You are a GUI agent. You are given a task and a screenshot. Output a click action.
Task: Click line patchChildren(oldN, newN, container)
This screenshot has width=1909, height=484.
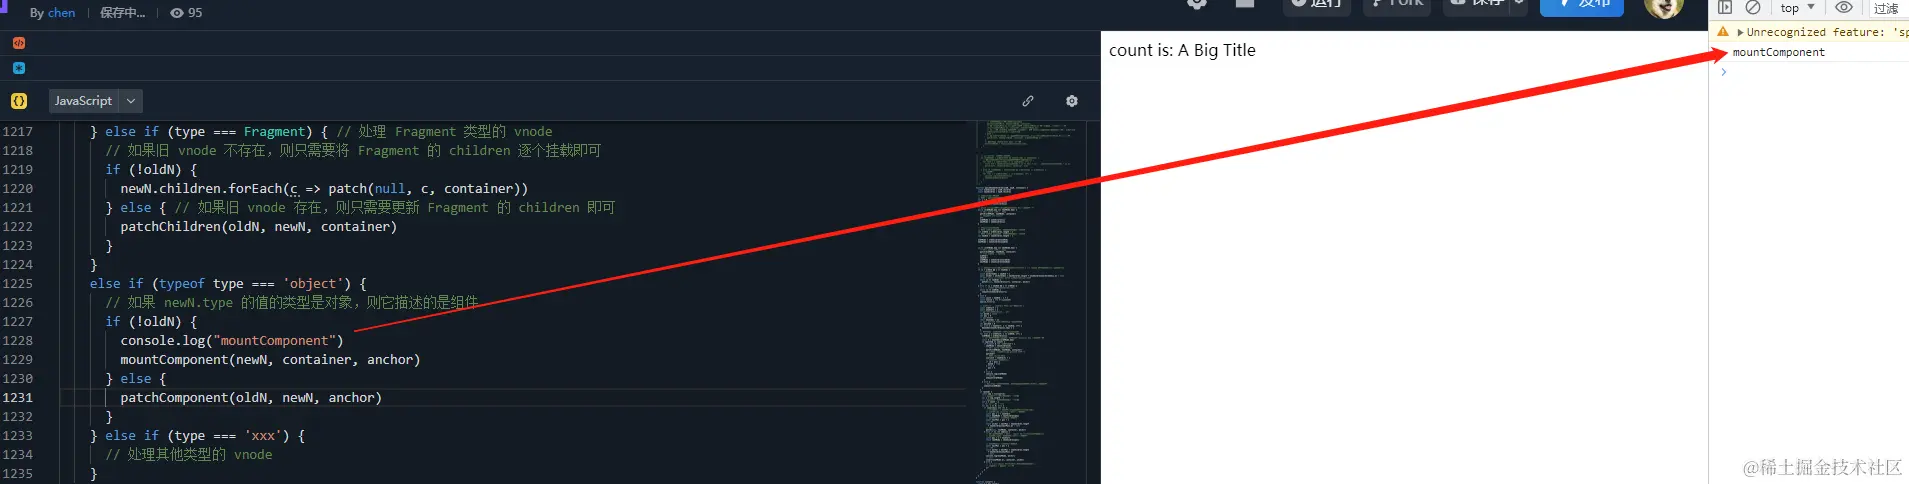259,227
